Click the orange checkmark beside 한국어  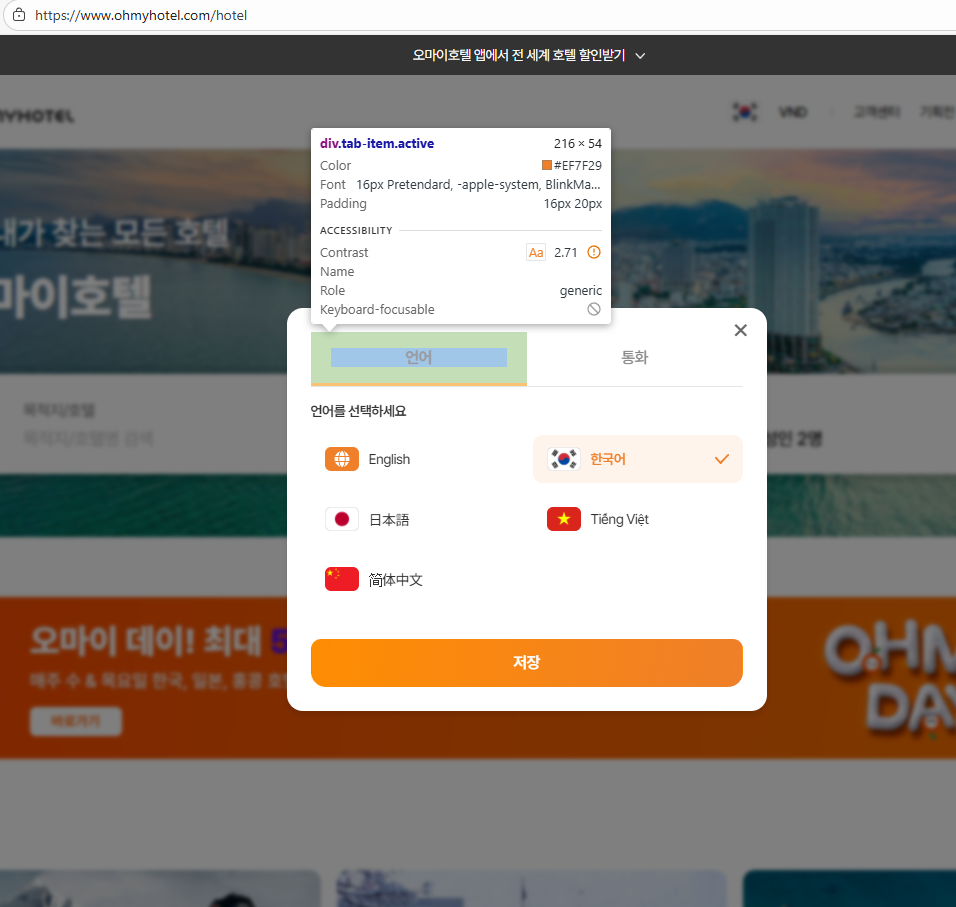722,459
